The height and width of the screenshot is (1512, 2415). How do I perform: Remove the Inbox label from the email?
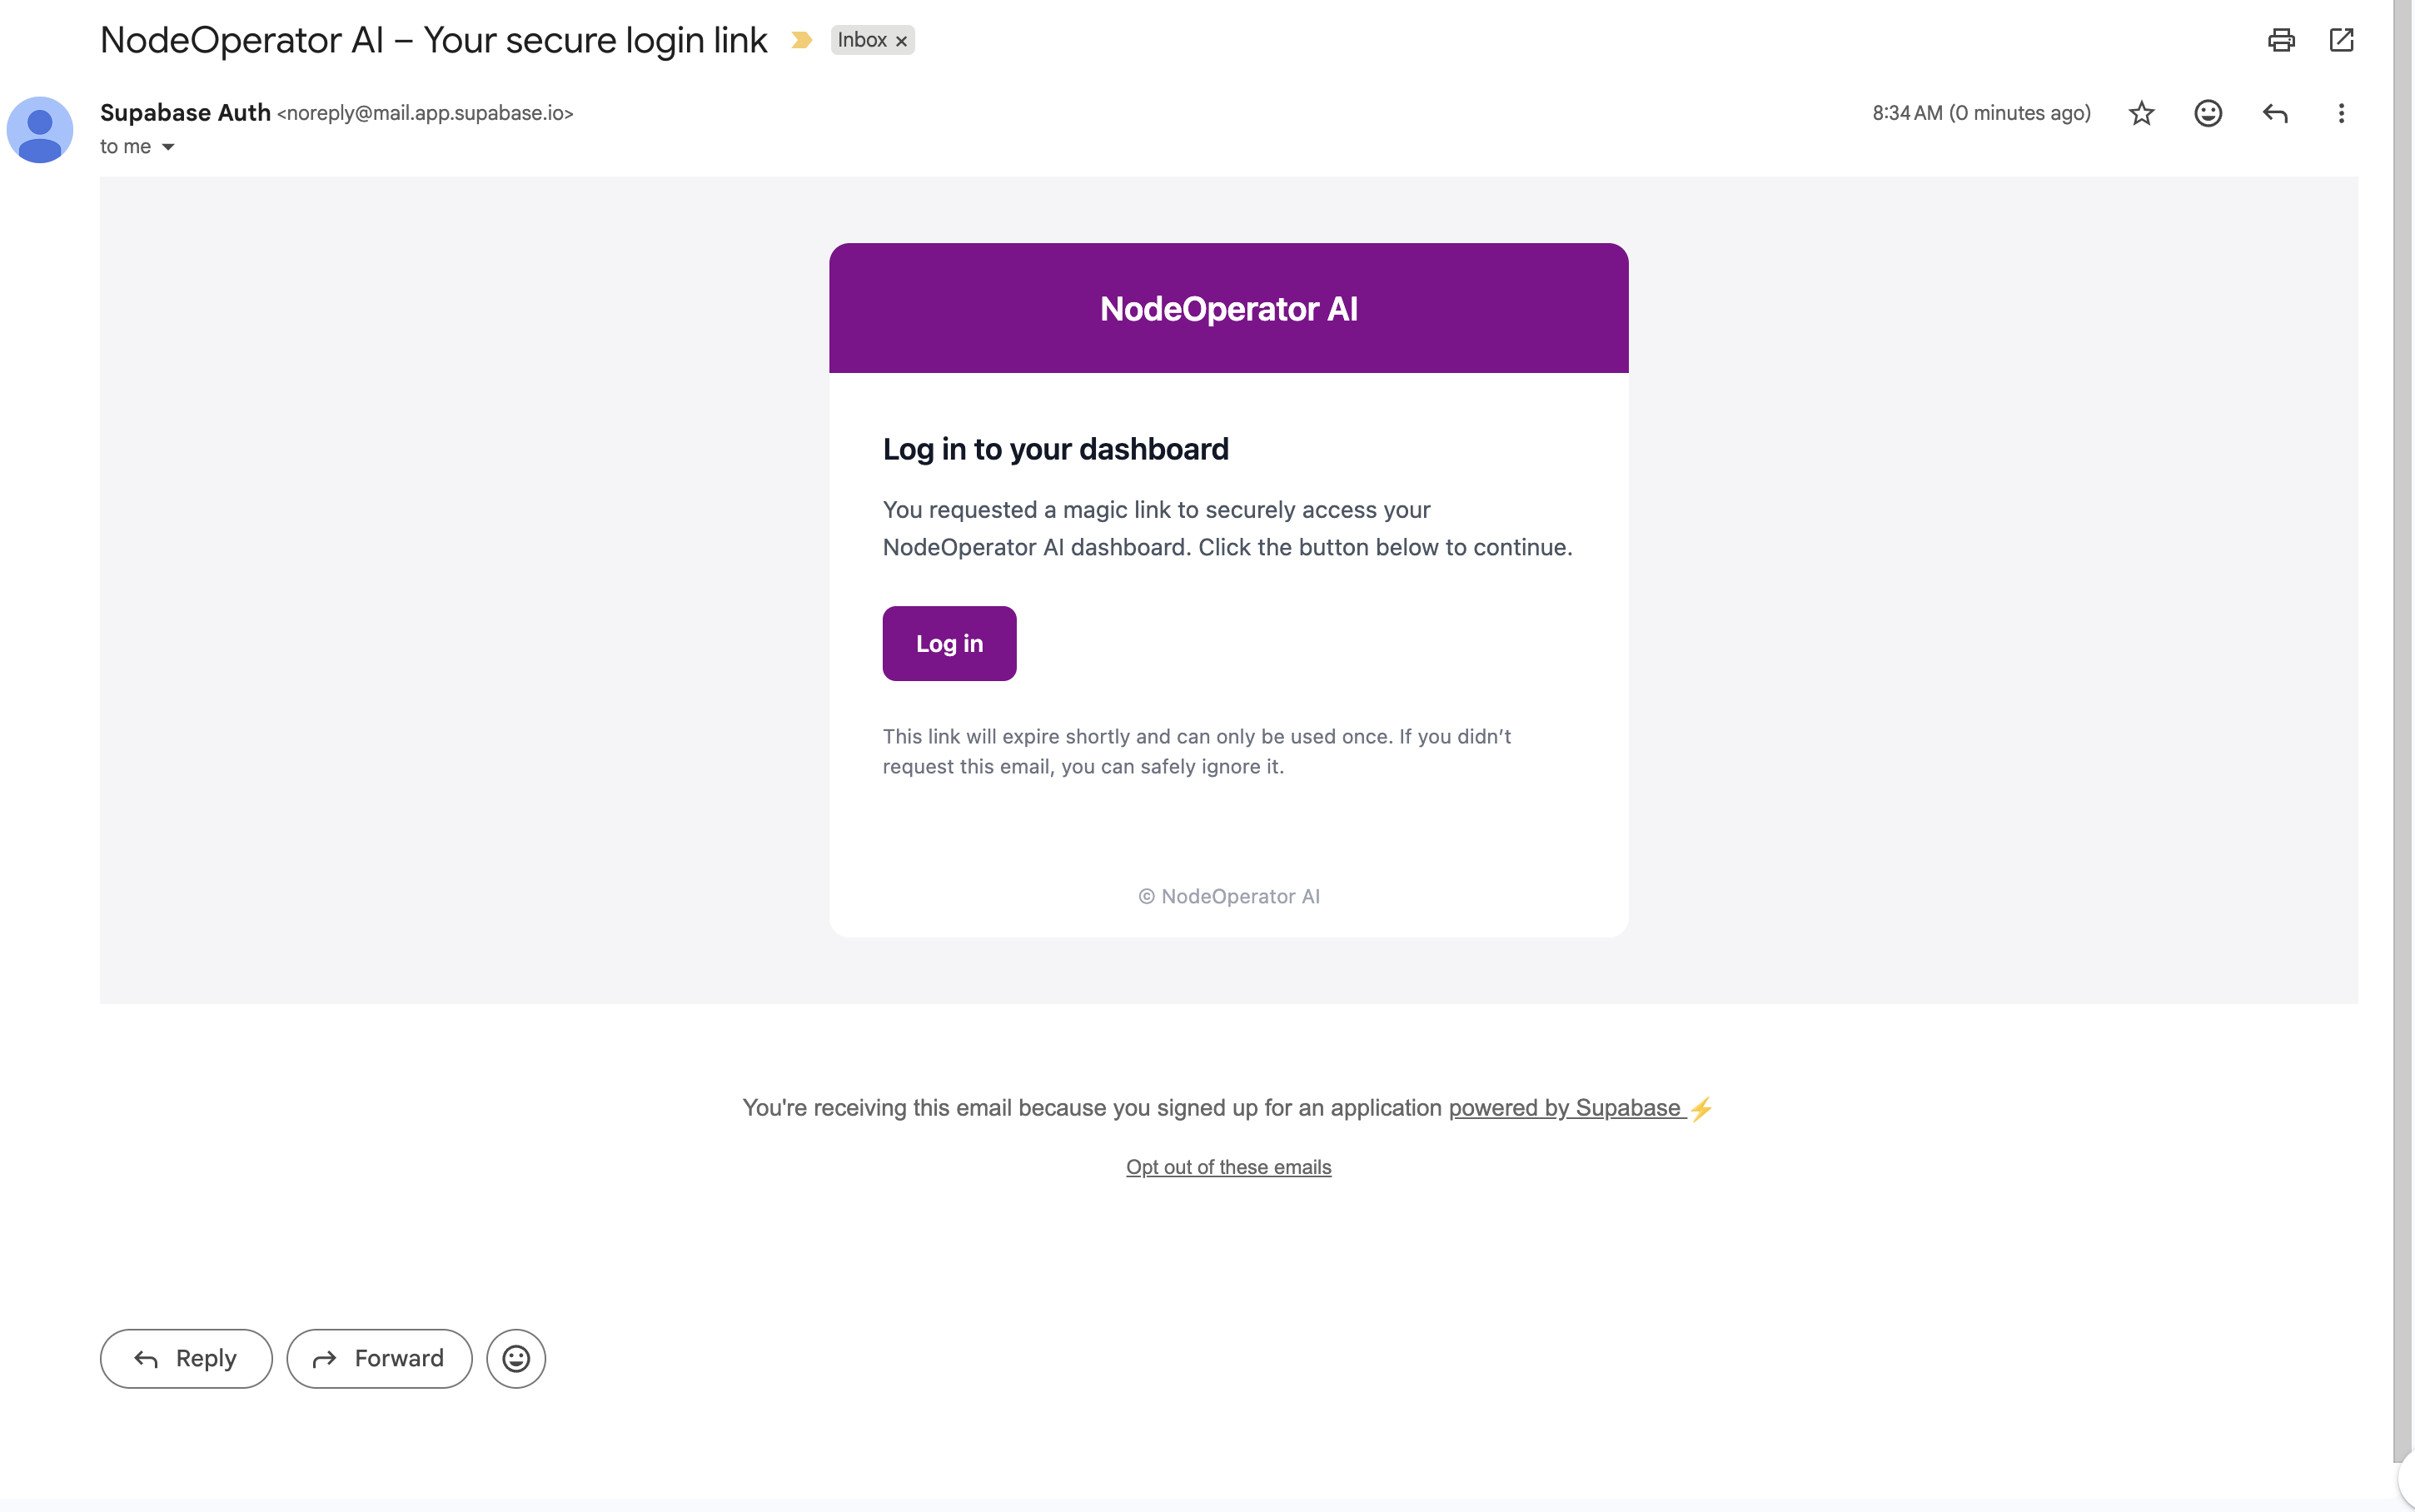pyautogui.click(x=901, y=41)
